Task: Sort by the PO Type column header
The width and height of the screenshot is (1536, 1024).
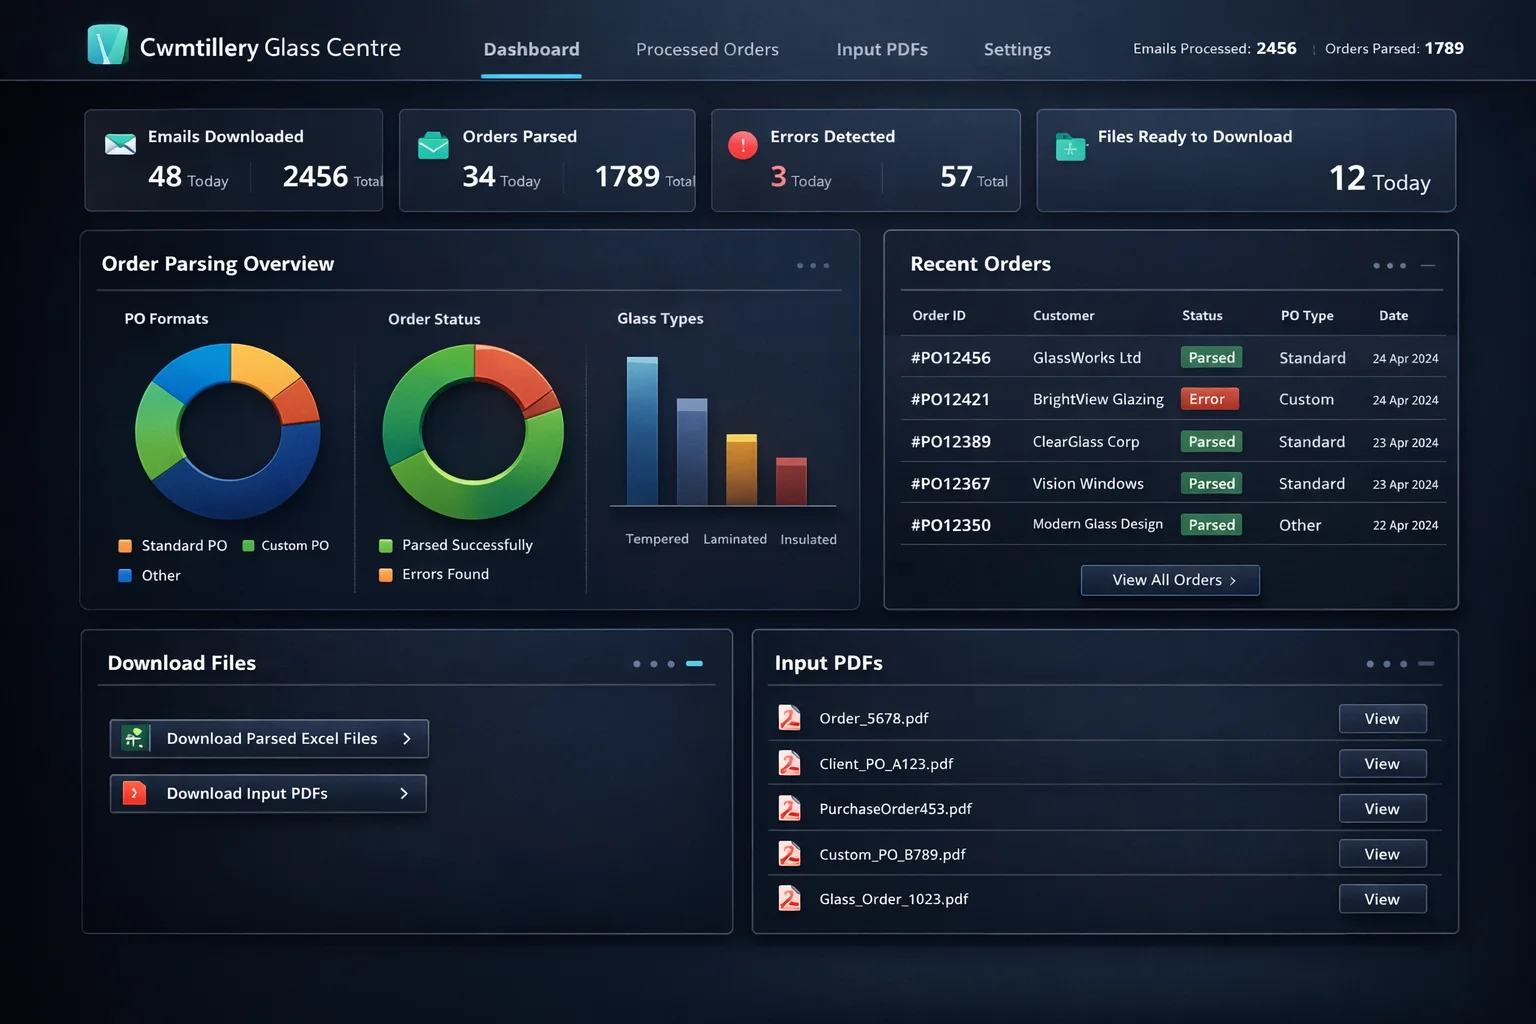Action: (1307, 315)
